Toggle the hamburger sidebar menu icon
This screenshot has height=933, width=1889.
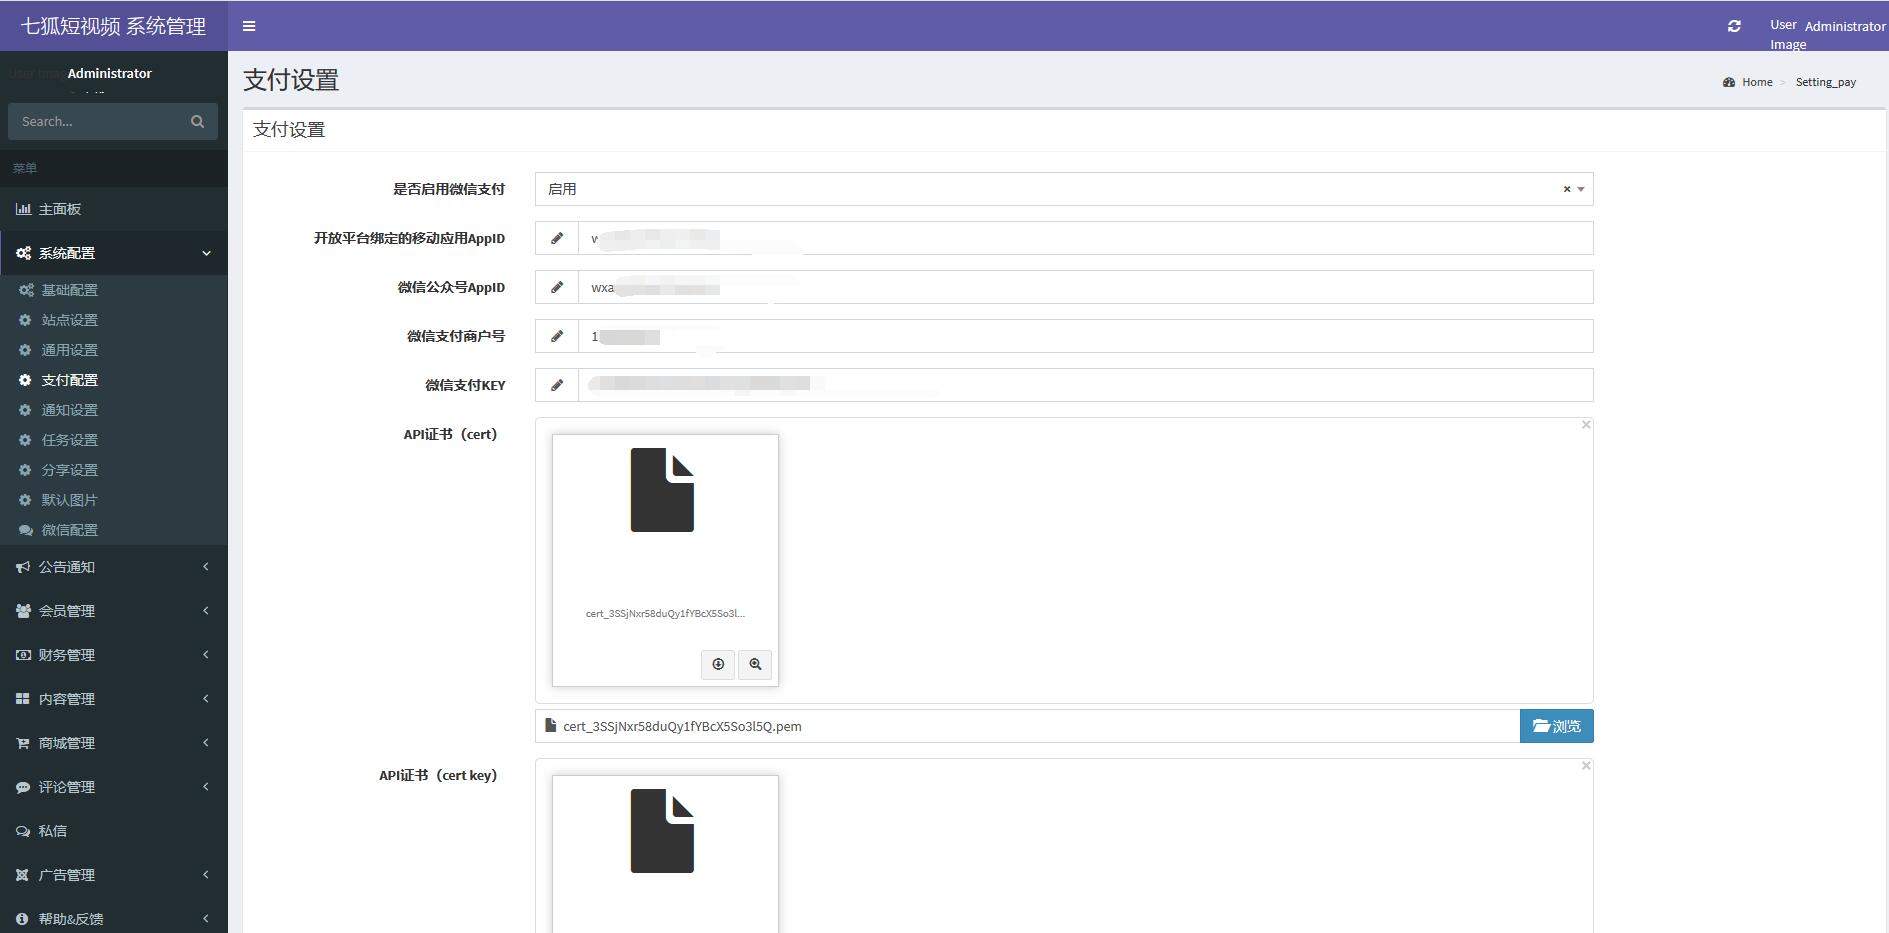pyautogui.click(x=249, y=27)
